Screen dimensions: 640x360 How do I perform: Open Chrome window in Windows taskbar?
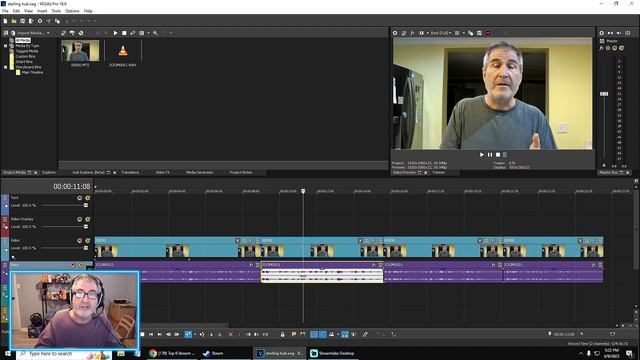(171, 353)
